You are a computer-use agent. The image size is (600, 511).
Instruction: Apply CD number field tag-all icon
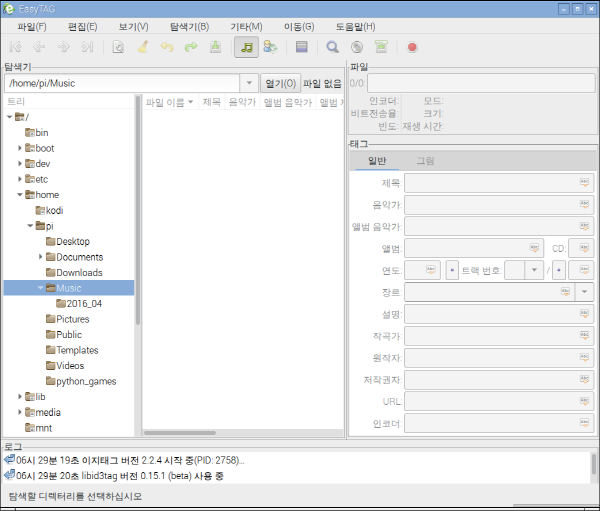pos(584,248)
